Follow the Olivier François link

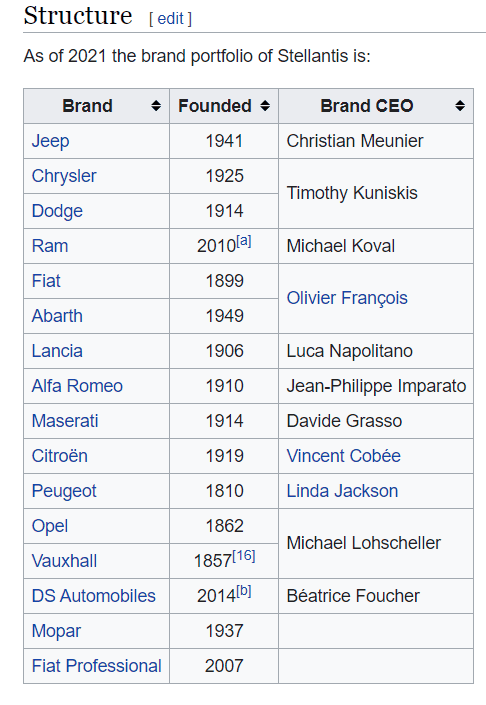coord(347,298)
